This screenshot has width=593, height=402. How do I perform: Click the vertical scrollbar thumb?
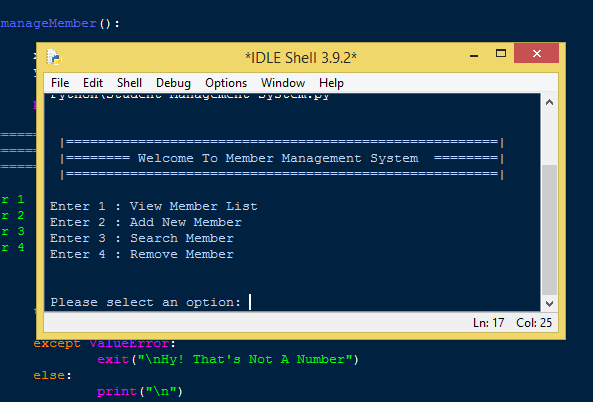[550, 230]
